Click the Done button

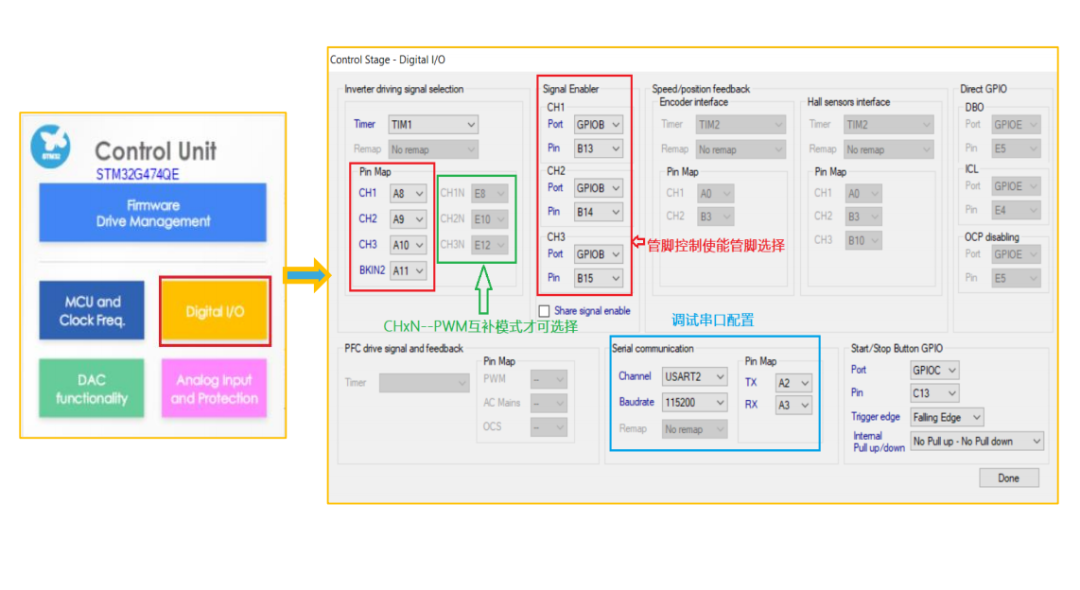point(1009,477)
